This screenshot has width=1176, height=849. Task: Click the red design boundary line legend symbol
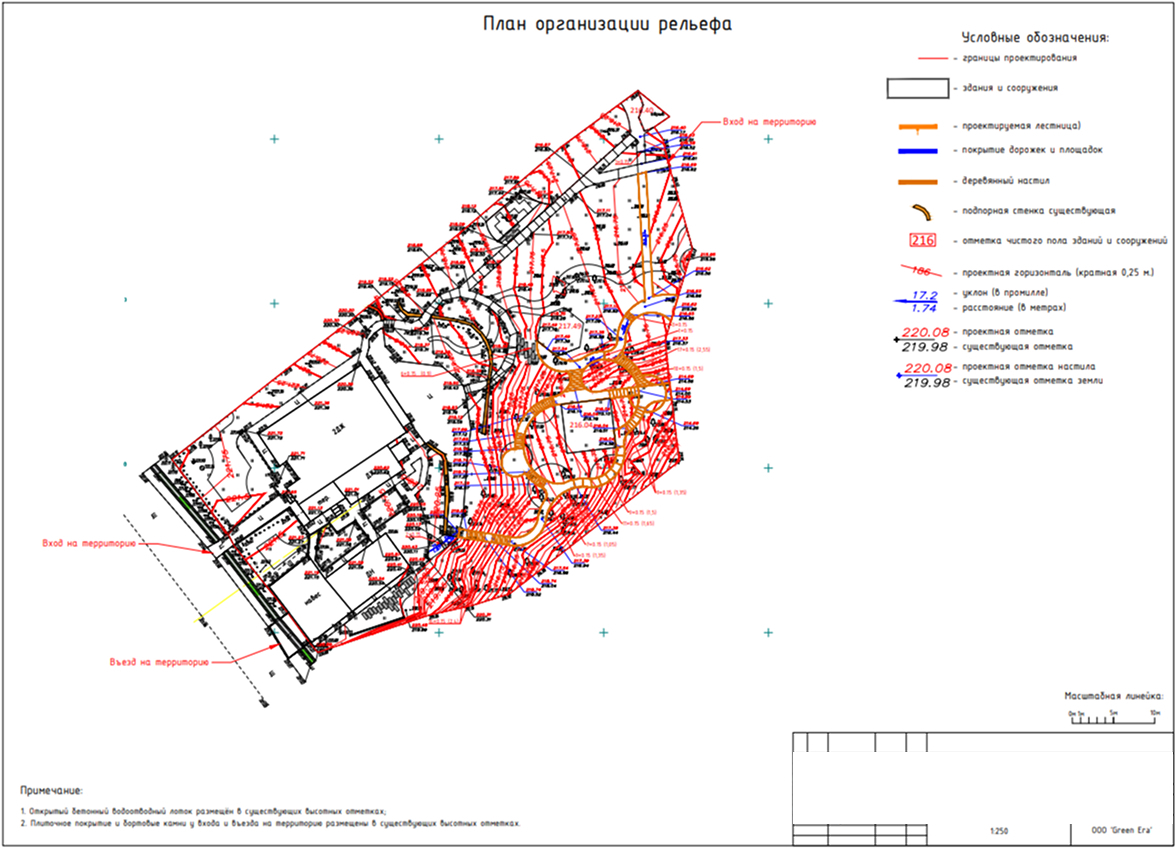934,58
